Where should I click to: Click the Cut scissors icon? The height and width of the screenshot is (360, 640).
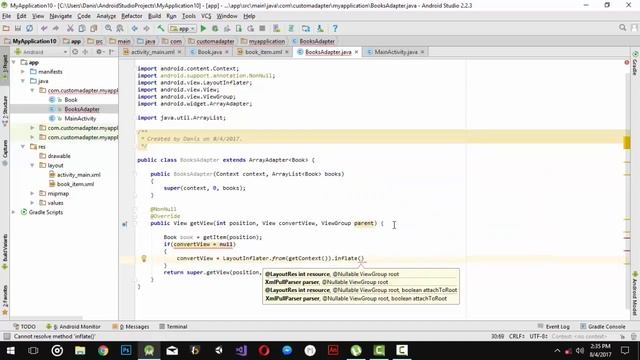pos(70,29)
